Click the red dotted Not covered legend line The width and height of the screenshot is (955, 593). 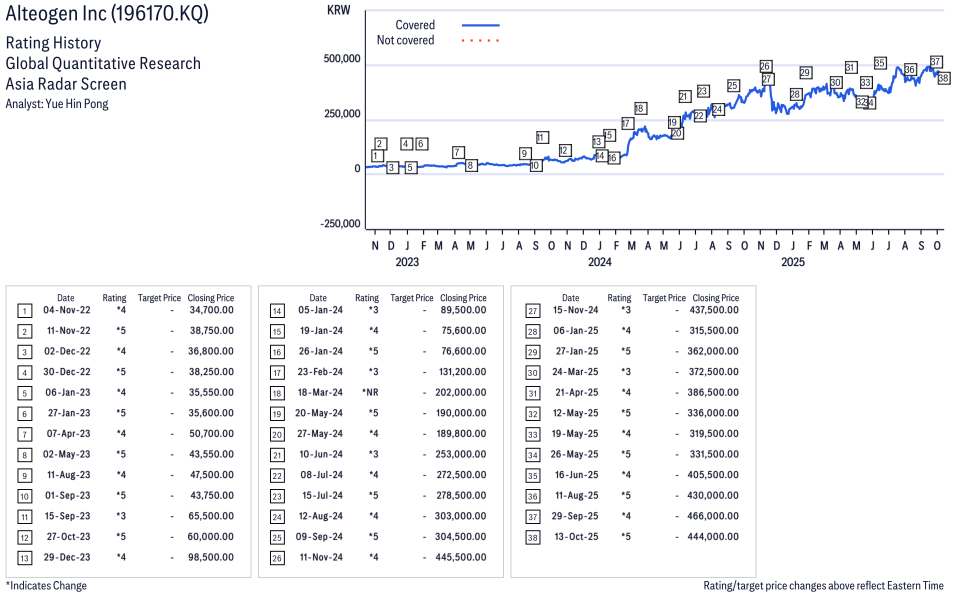(480, 41)
